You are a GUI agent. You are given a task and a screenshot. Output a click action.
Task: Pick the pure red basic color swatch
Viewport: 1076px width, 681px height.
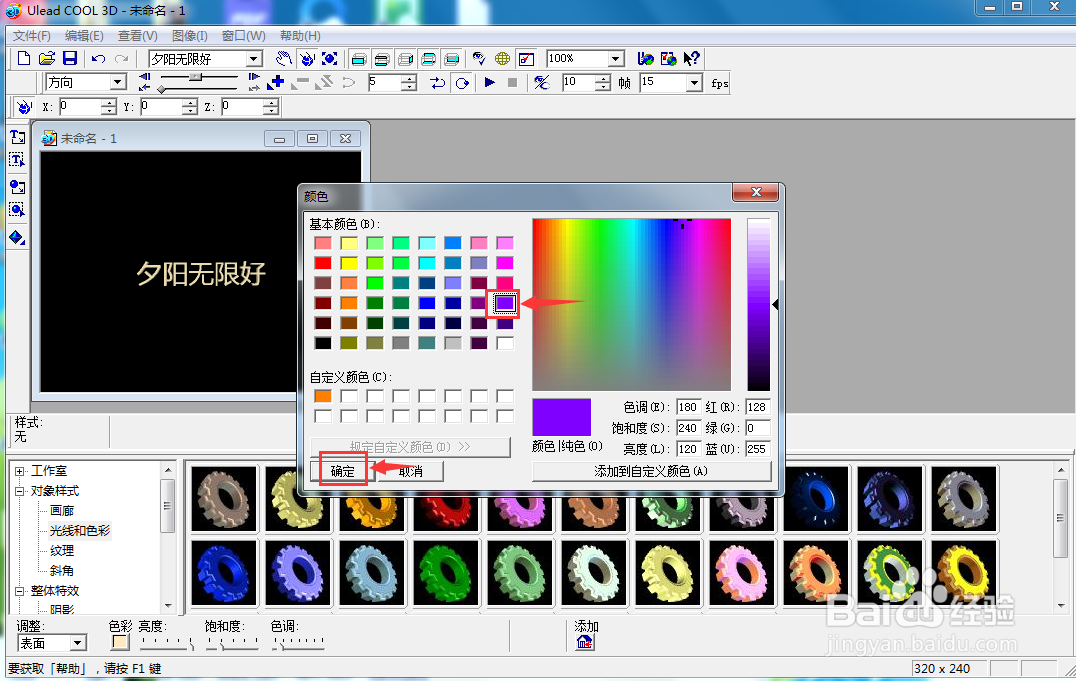point(323,263)
